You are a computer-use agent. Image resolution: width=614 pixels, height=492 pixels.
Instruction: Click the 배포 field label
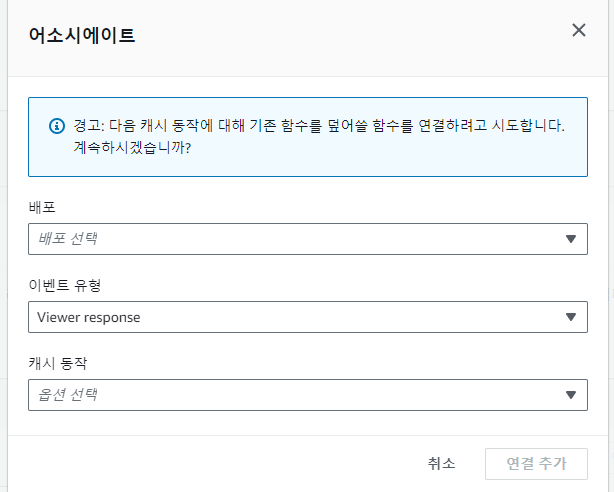[42, 207]
